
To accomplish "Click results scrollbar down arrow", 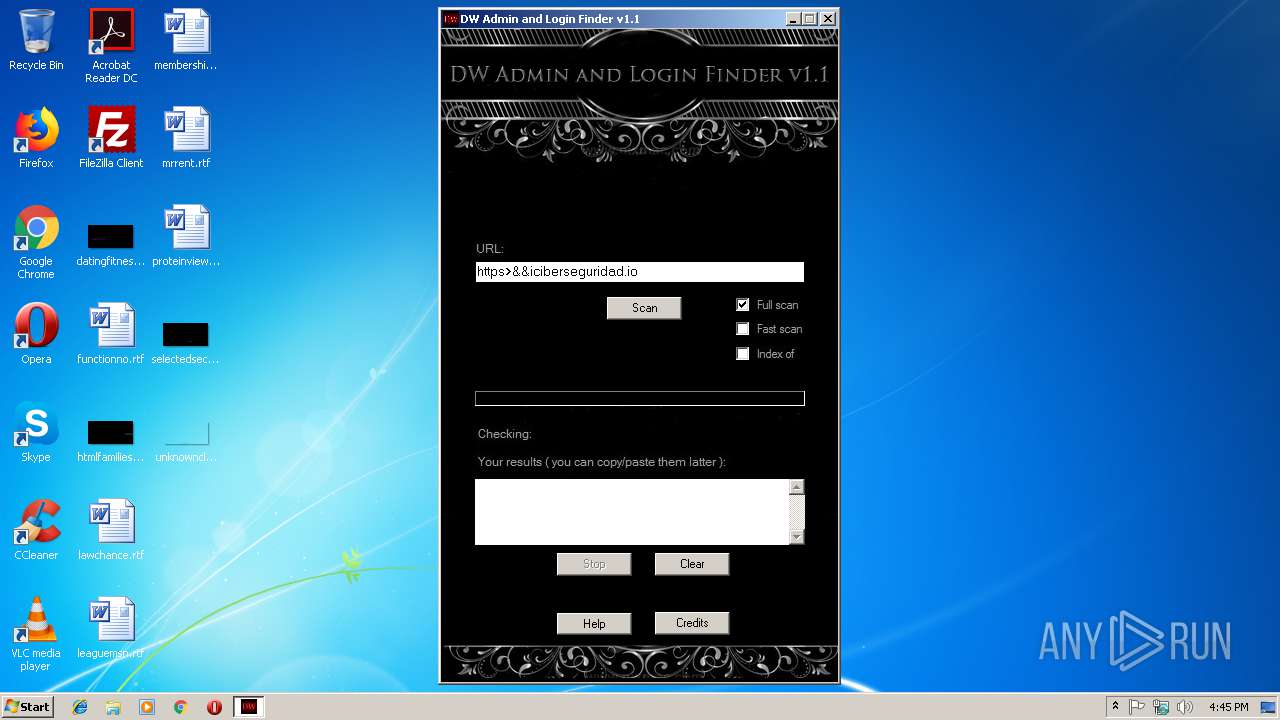I will point(797,537).
